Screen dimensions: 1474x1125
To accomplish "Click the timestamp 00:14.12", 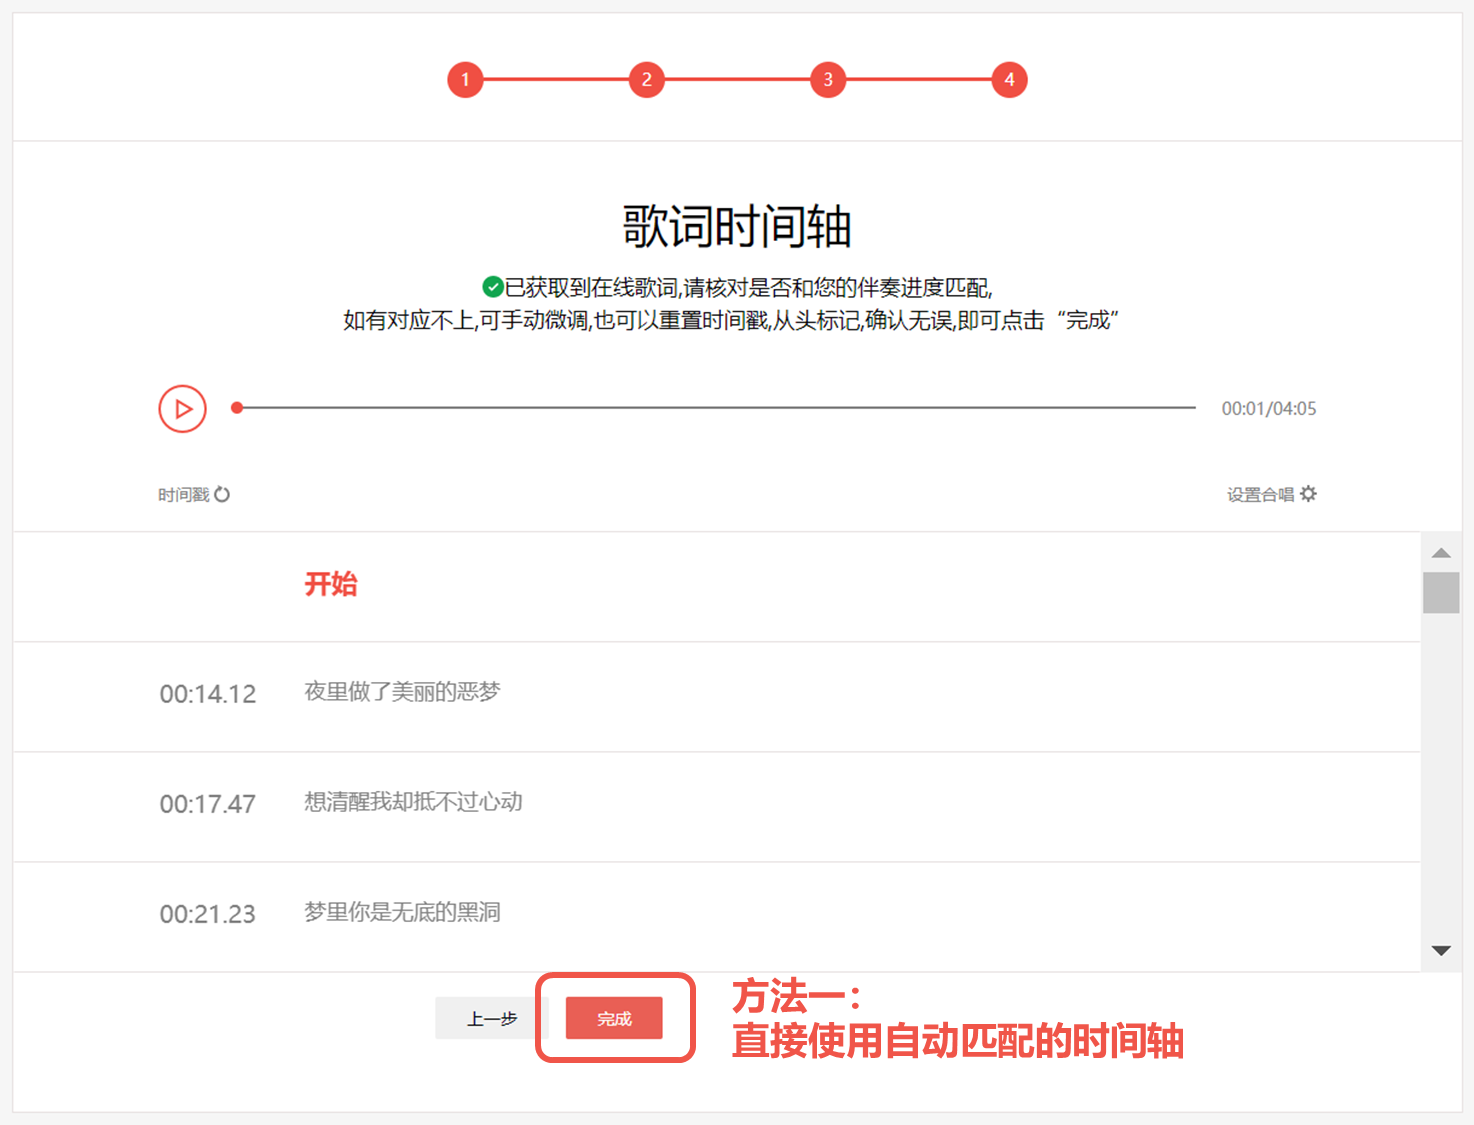I will (x=208, y=694).
